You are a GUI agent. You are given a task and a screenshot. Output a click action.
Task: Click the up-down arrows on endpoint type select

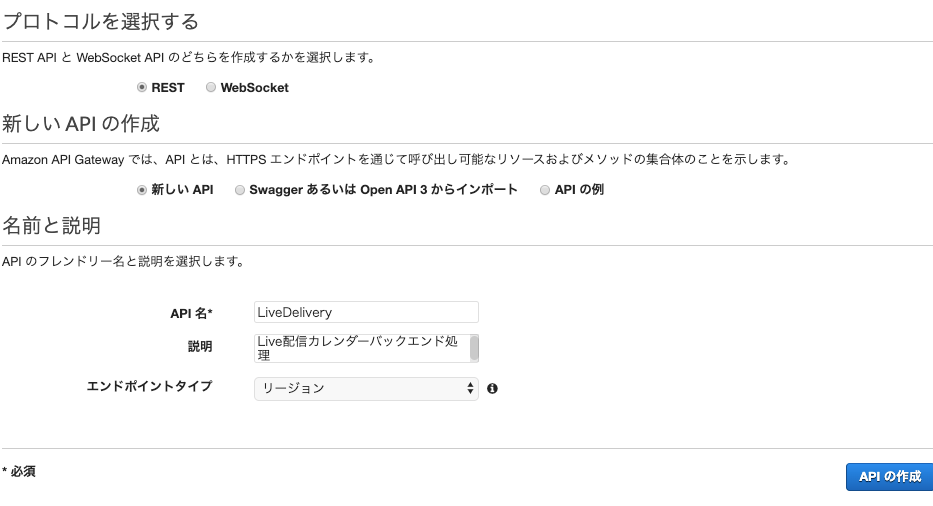[x=470, y=389]
